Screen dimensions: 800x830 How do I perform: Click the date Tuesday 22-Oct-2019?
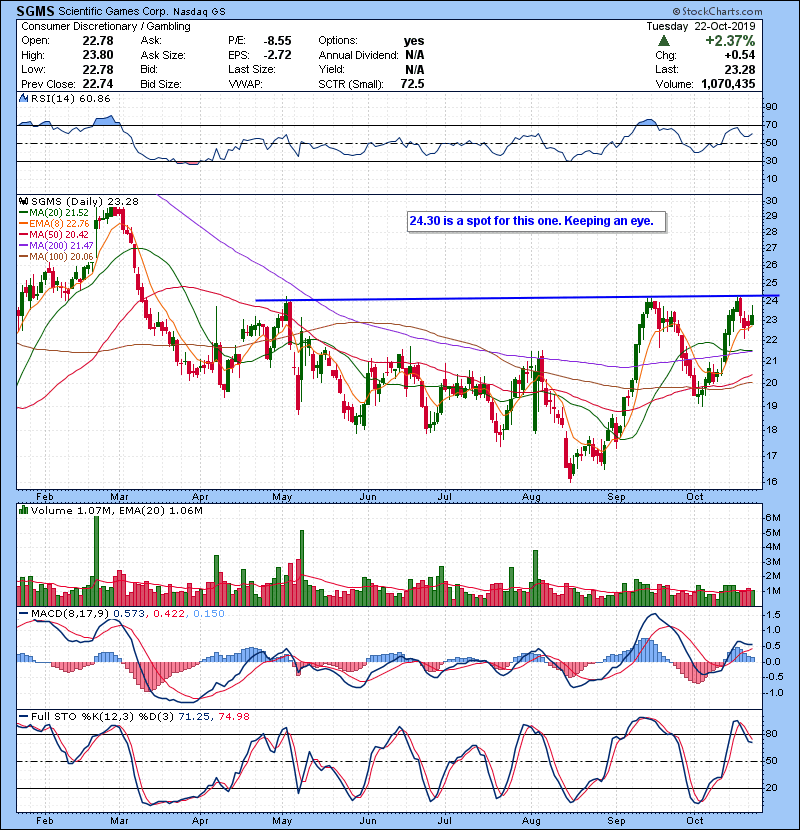tap(701, 26)
